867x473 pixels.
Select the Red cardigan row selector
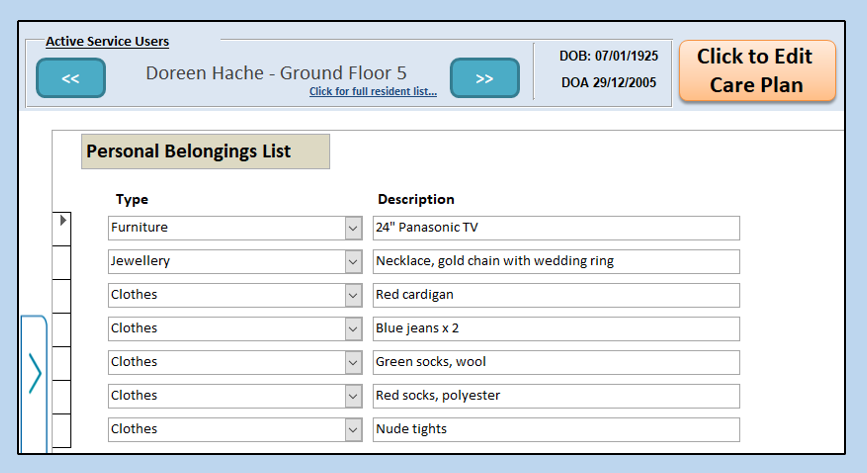[x=62, y=295]
